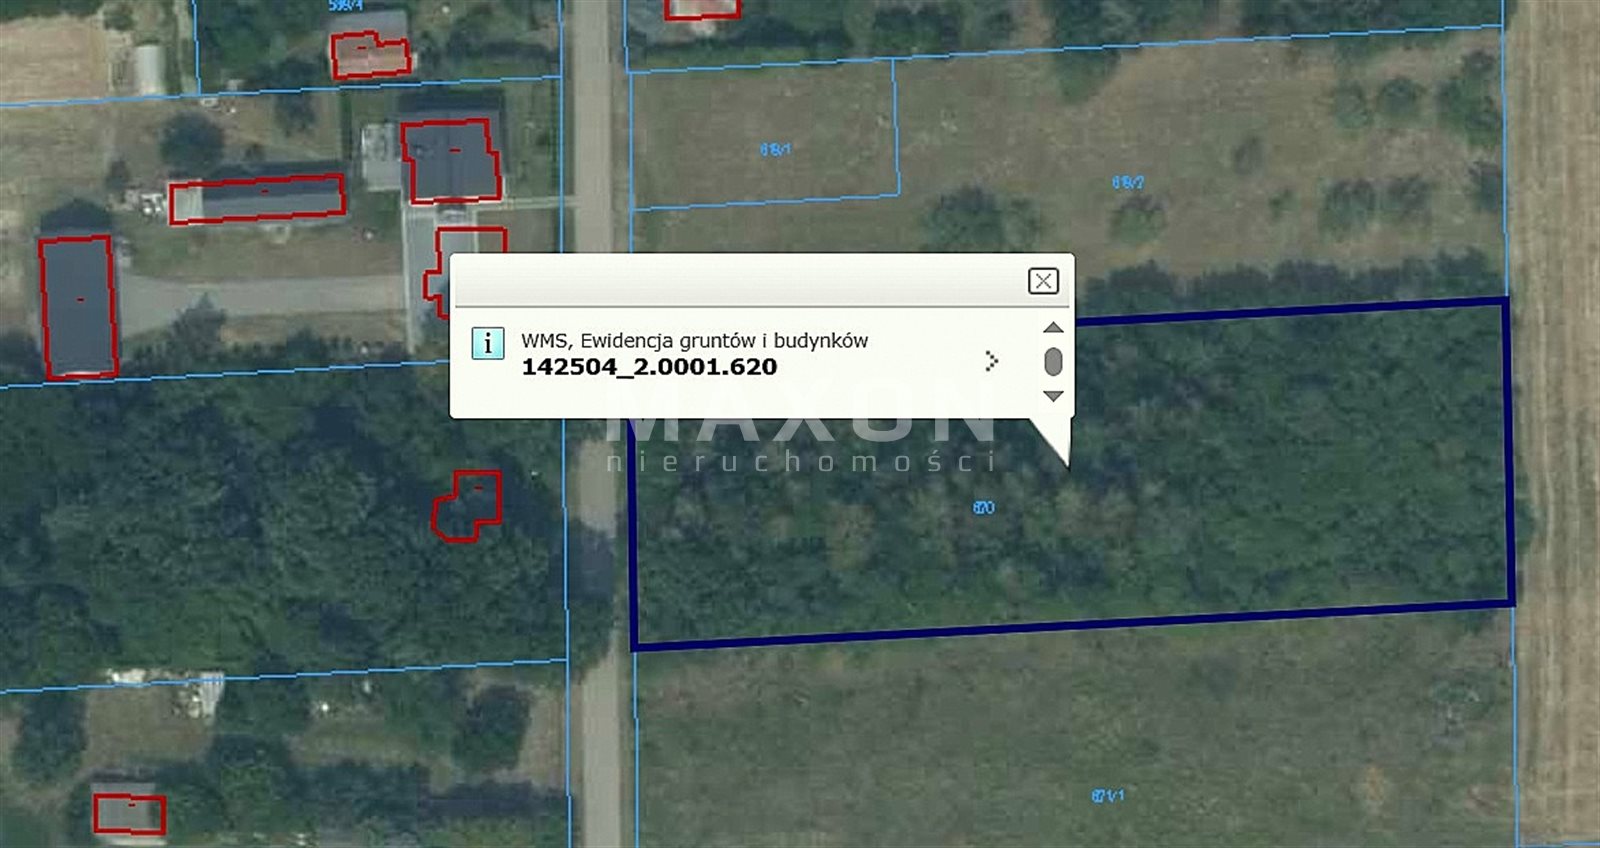Click the popup's pointer tail tip

tap(1066, 464)
